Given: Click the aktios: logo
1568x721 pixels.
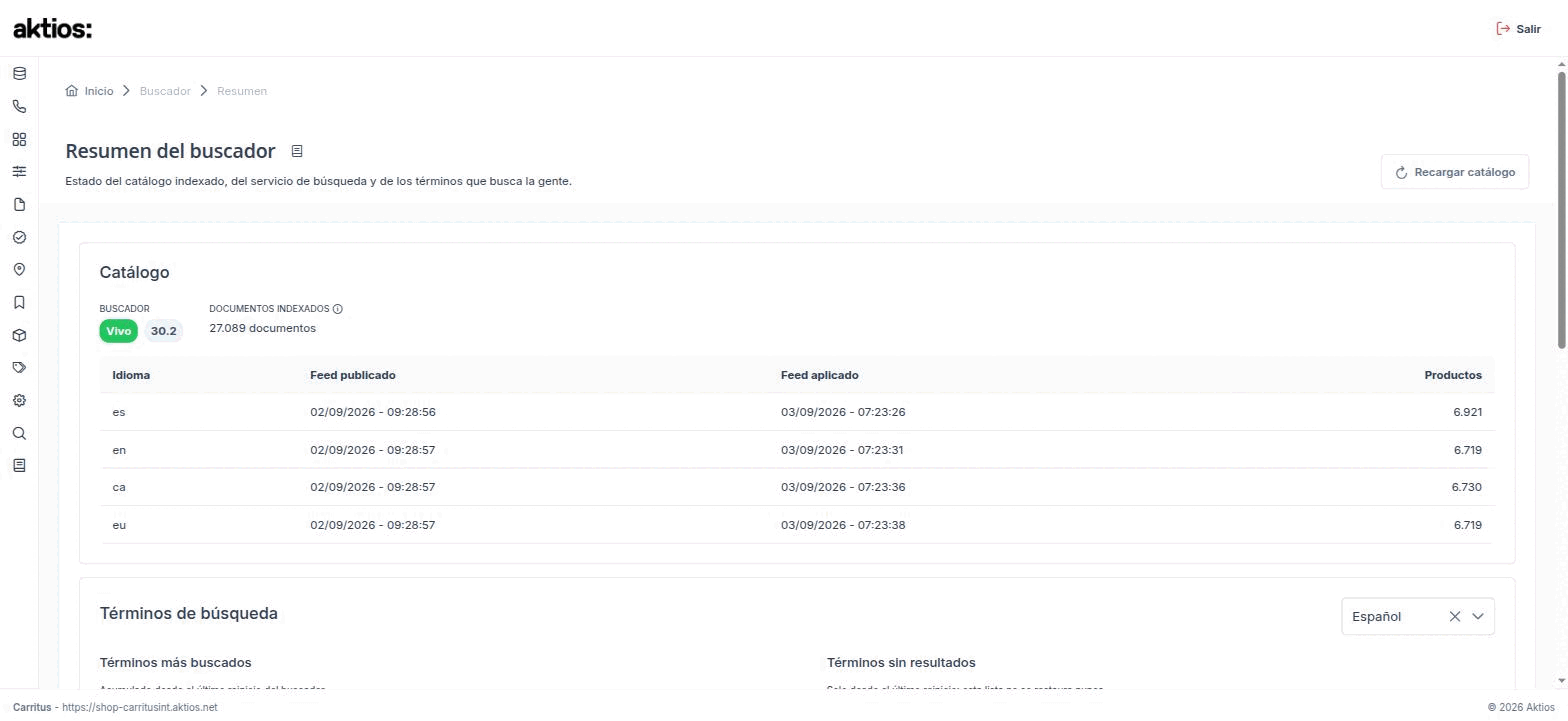Looking at the screenshot, I should point(52,29).
